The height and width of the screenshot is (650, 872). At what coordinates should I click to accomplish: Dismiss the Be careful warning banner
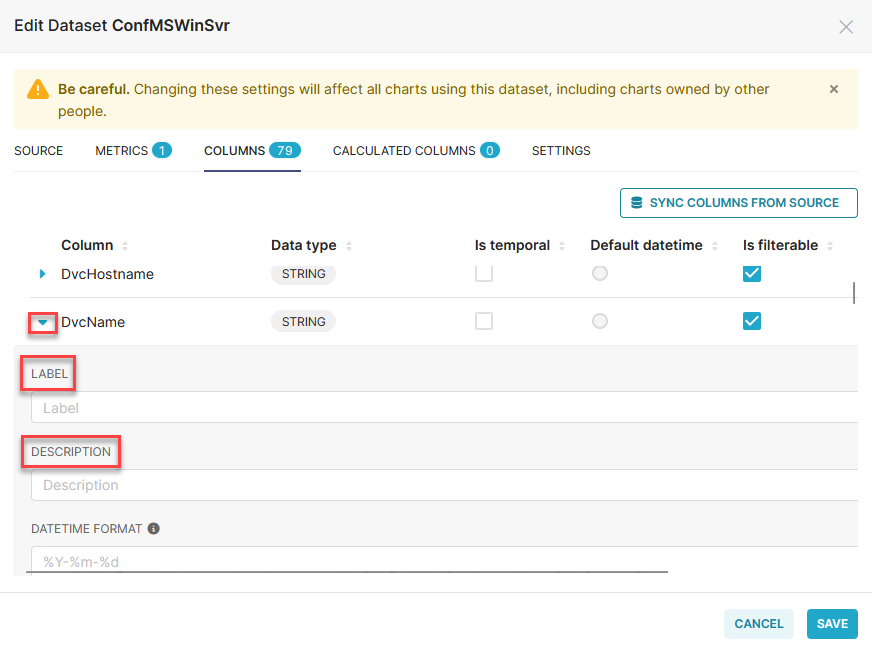point(834,89)
